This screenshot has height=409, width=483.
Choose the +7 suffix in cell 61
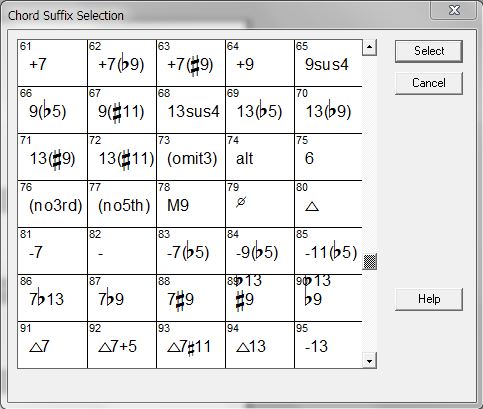(52, 63)
